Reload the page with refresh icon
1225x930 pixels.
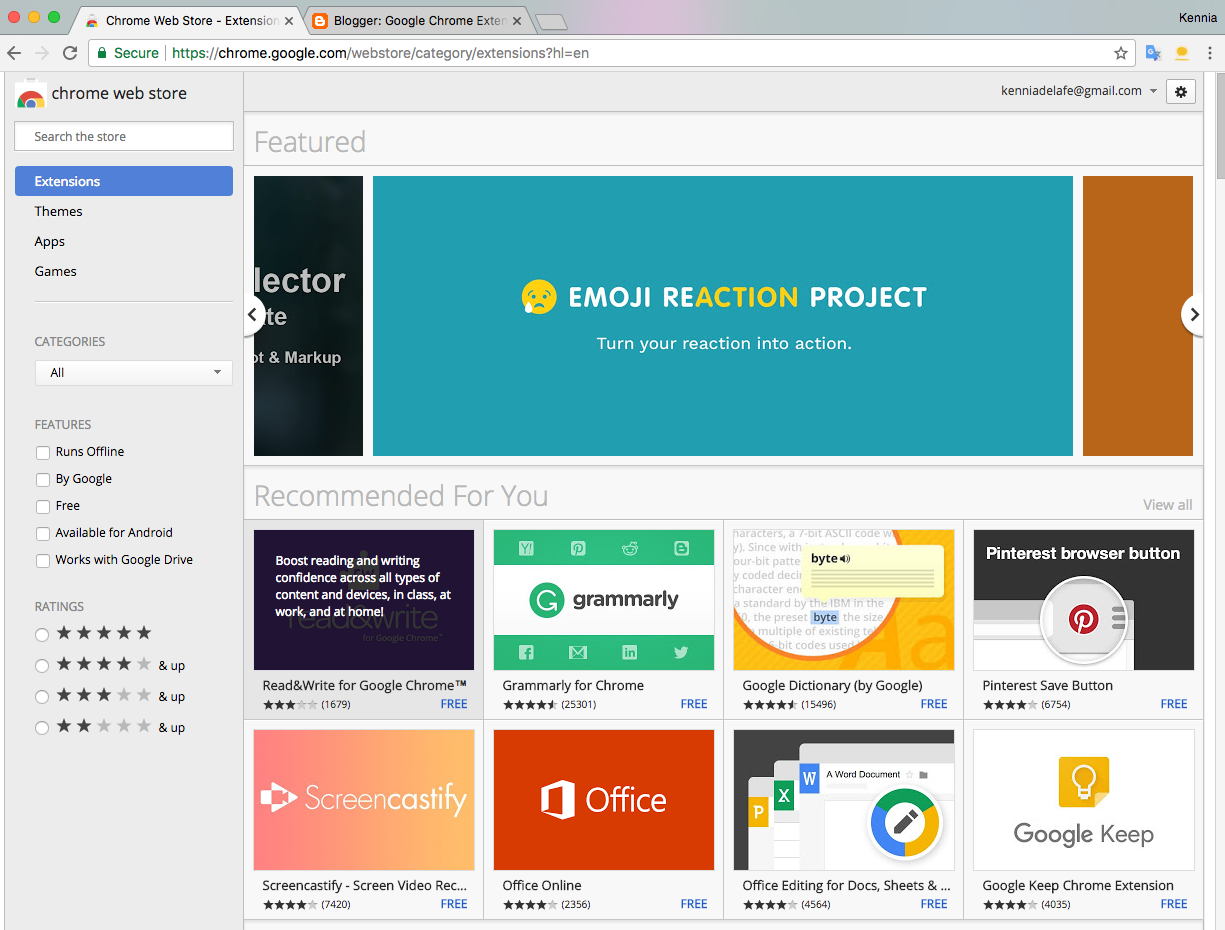point(70,53)
